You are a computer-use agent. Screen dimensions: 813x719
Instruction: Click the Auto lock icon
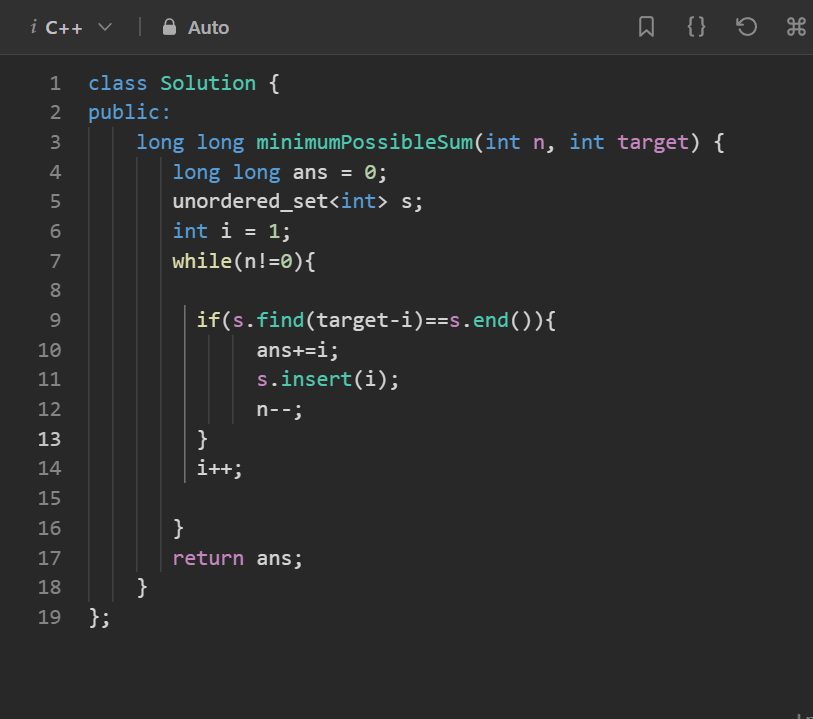169,27
